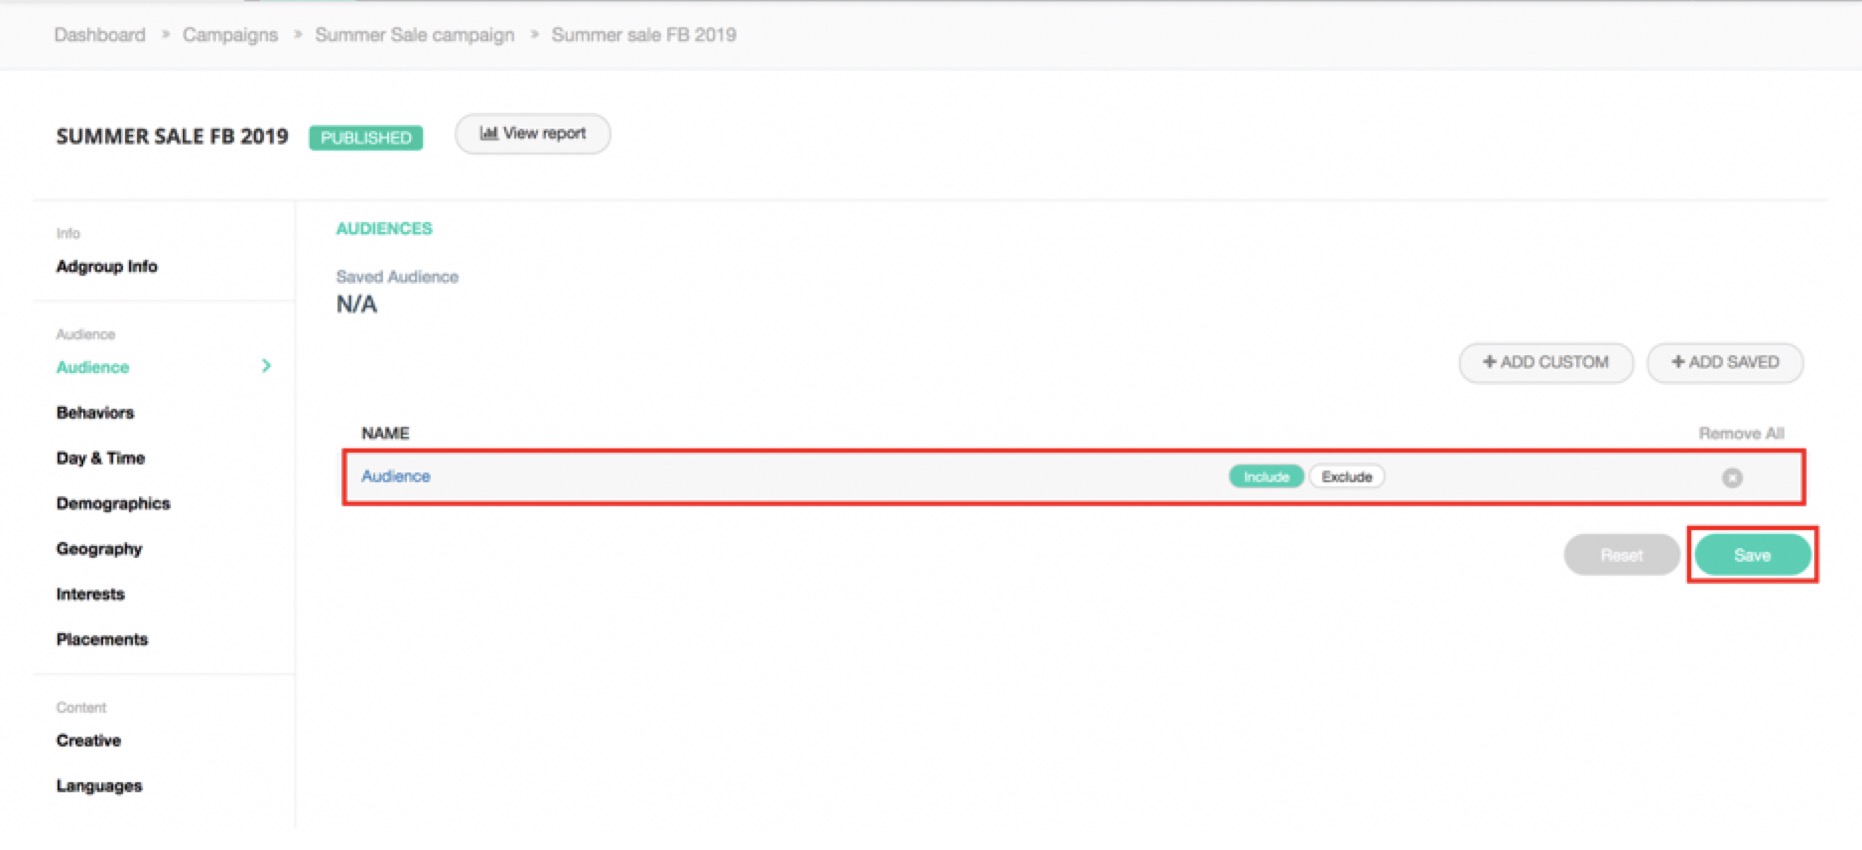The width and height of the screenshot is (1862, 850).
Task: Click Remove All link
Action: coord(1740,433)
